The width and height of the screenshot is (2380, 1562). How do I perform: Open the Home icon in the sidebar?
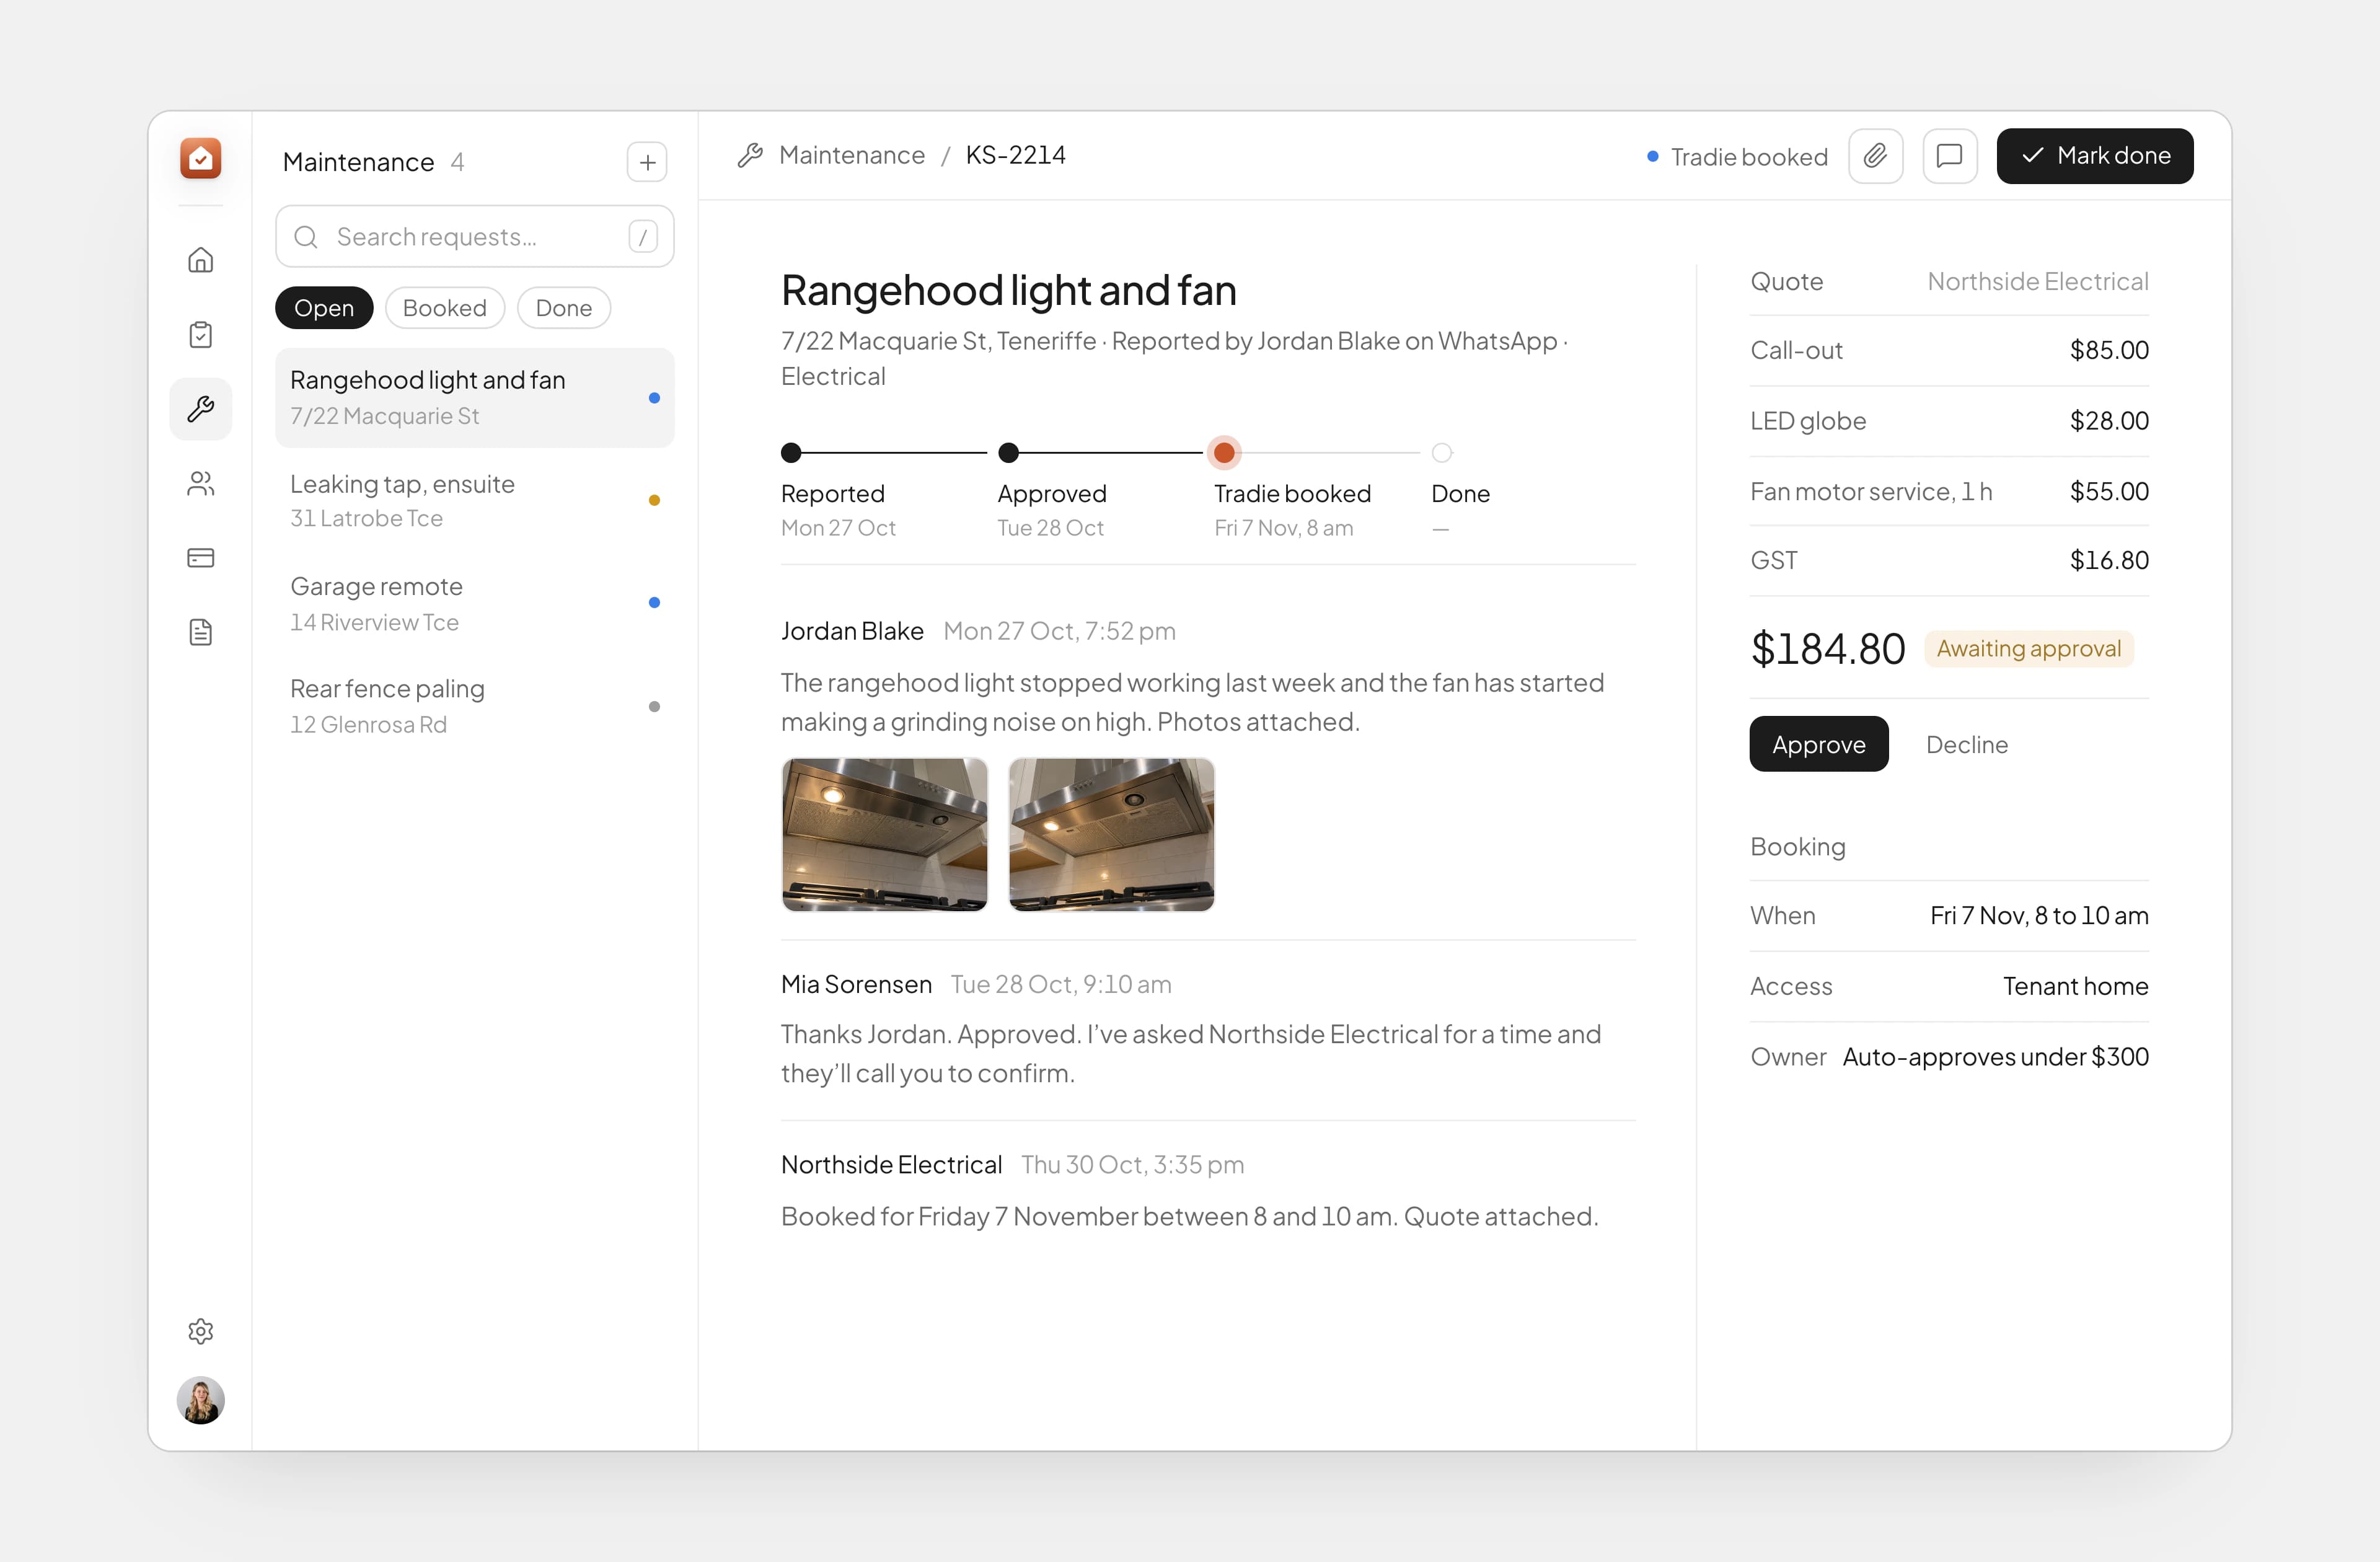201,260
